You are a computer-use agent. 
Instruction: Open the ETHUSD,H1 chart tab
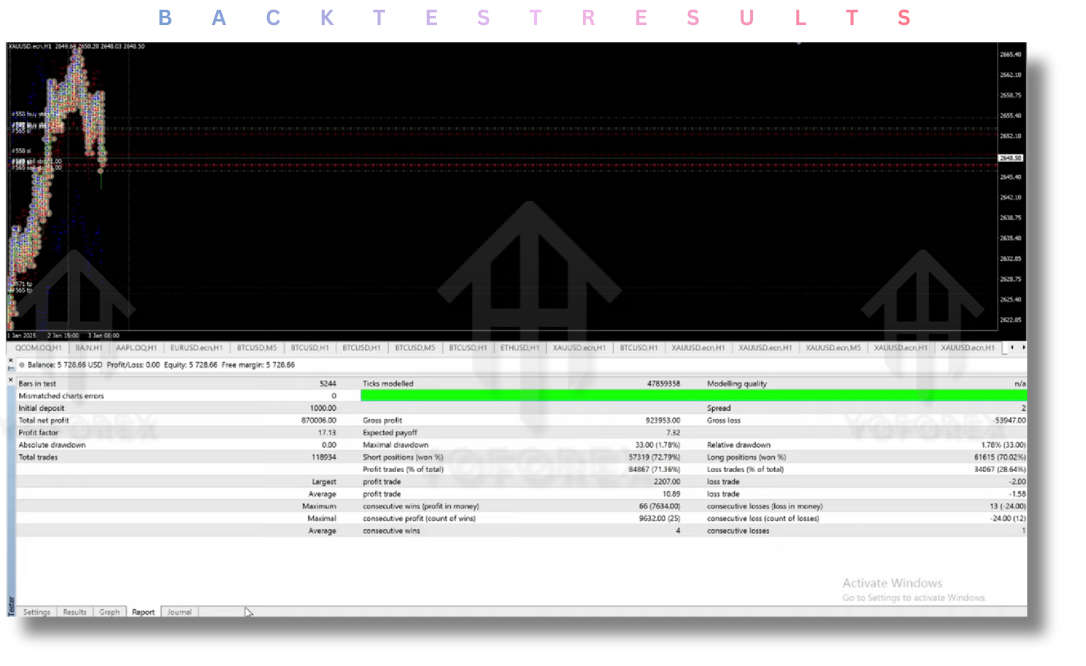pos(520,348)
